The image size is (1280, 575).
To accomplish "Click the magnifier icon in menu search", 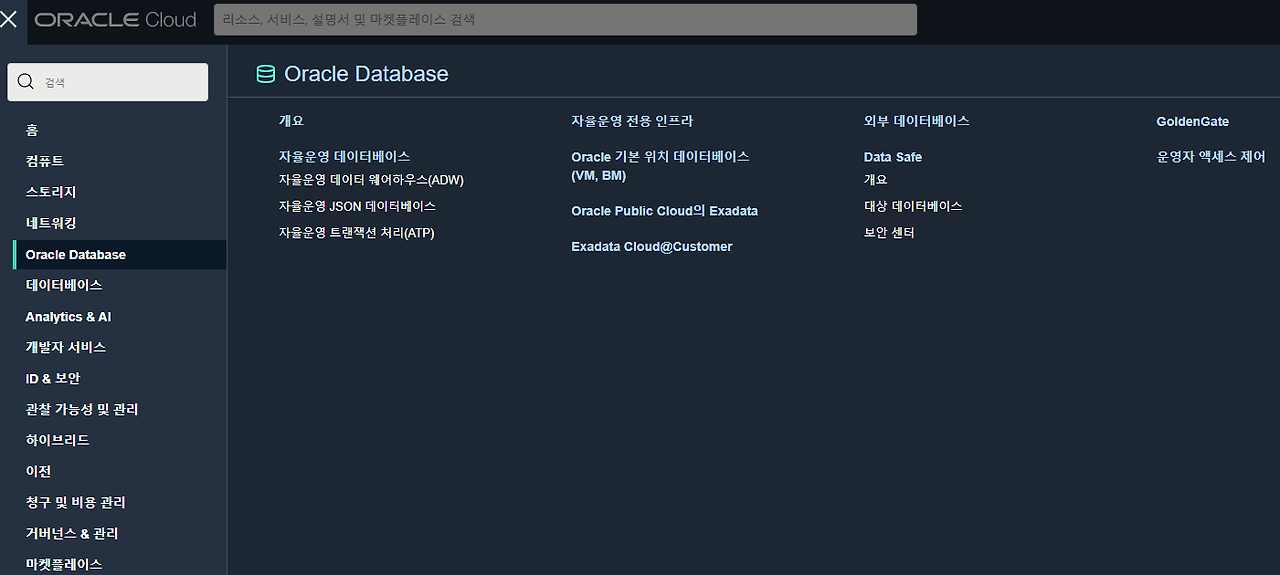I will (26, 82).
